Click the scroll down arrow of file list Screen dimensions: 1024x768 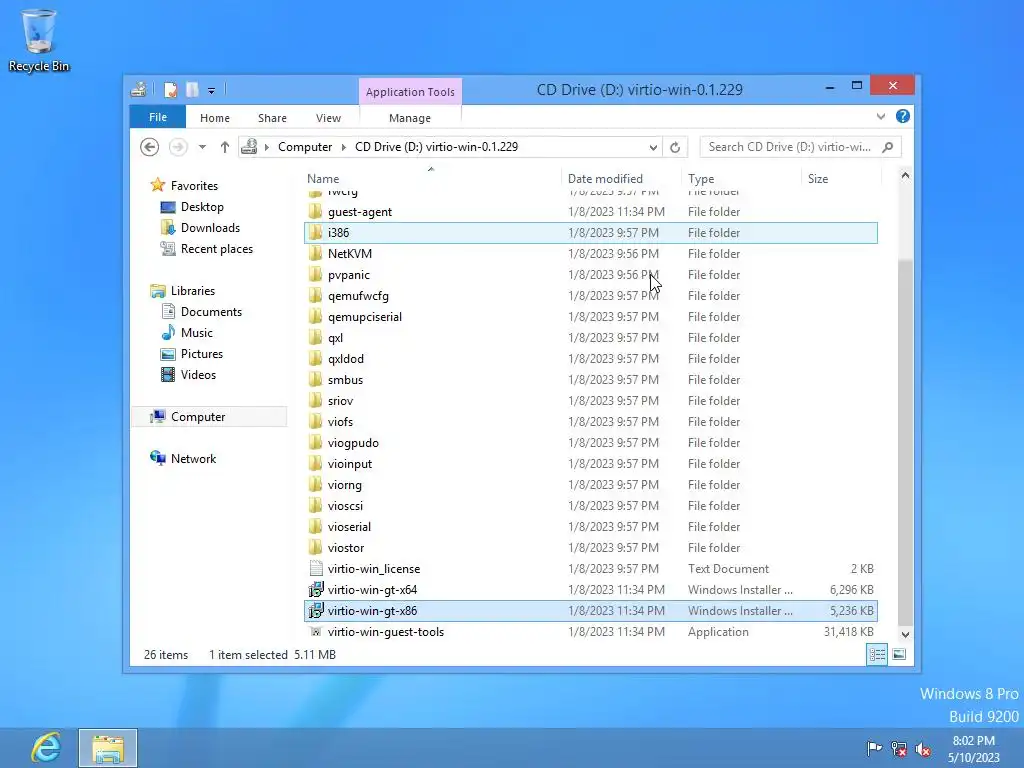[905, 635]
